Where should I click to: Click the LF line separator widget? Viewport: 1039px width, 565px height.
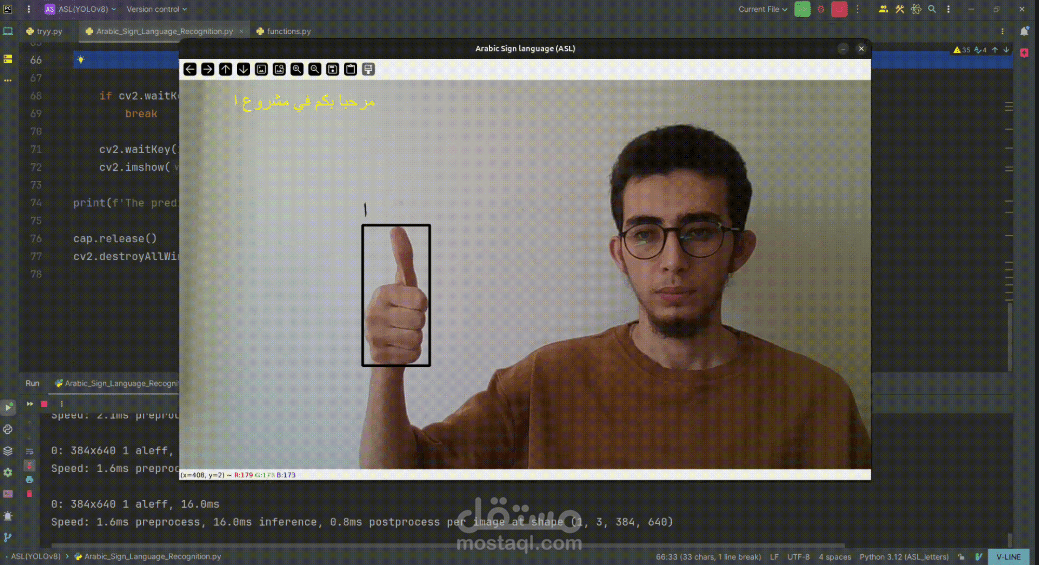point(774,557)
